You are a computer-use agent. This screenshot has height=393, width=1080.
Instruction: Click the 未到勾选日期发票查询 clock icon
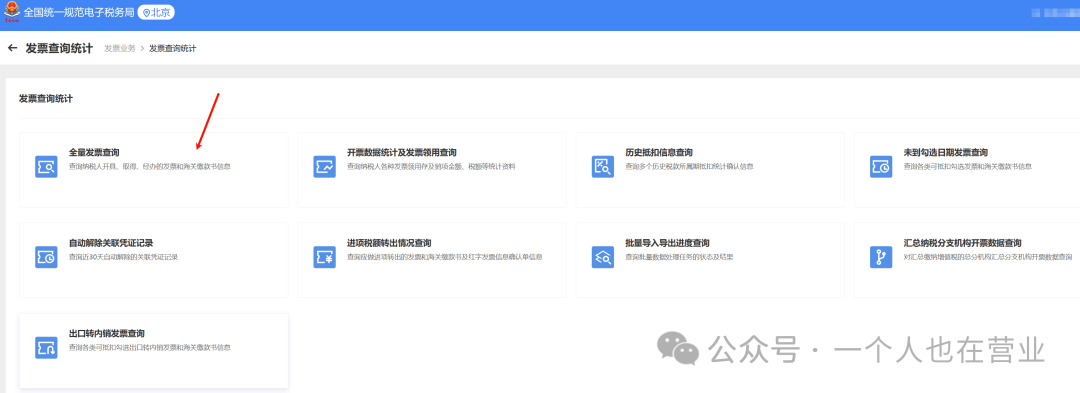pos(881,167)
